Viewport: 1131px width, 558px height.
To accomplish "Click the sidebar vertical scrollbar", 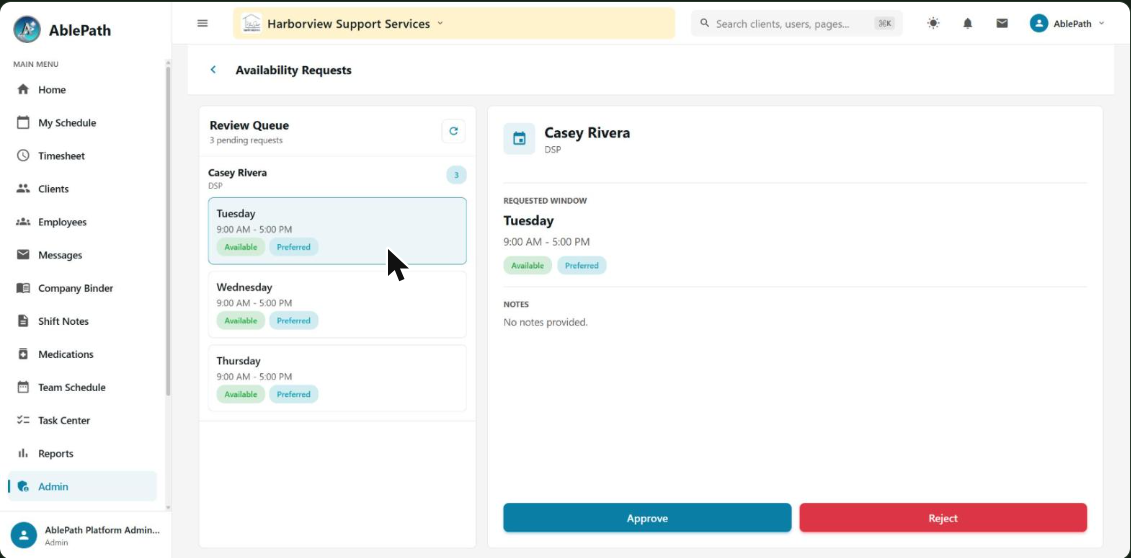I will 168,231.
